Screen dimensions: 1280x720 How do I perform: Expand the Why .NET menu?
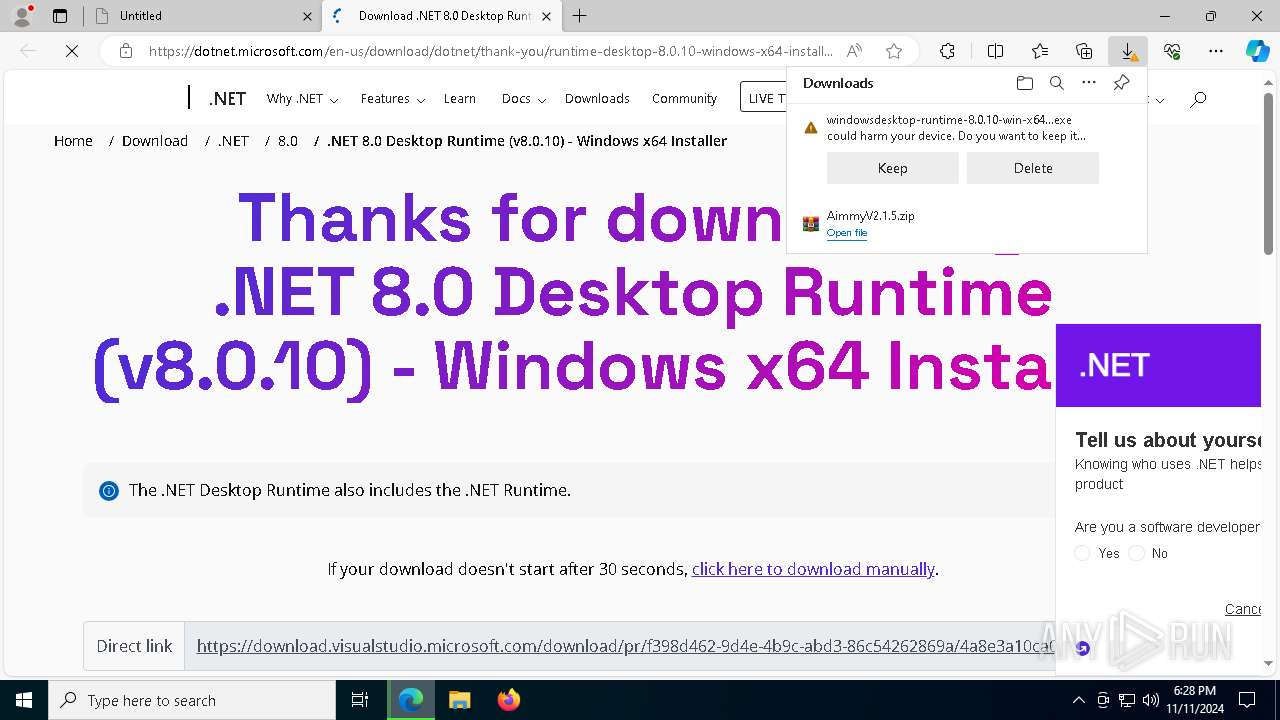coord(302,98)
